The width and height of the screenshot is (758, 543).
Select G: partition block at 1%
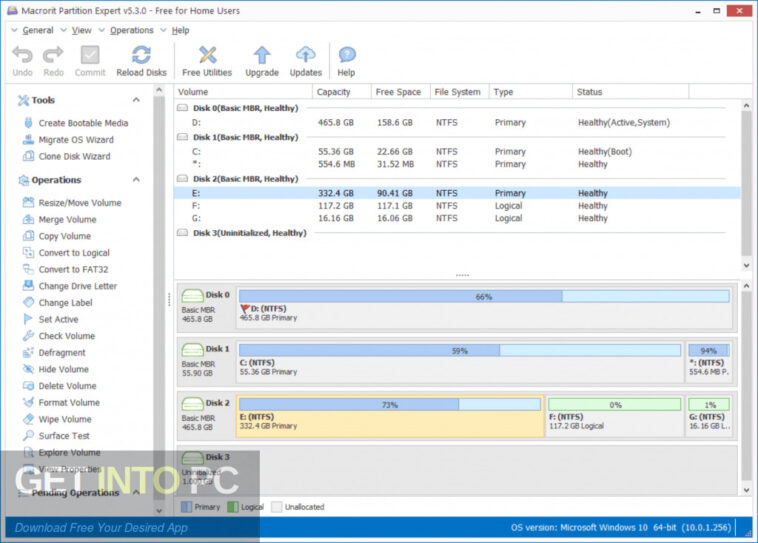(710, 416)
